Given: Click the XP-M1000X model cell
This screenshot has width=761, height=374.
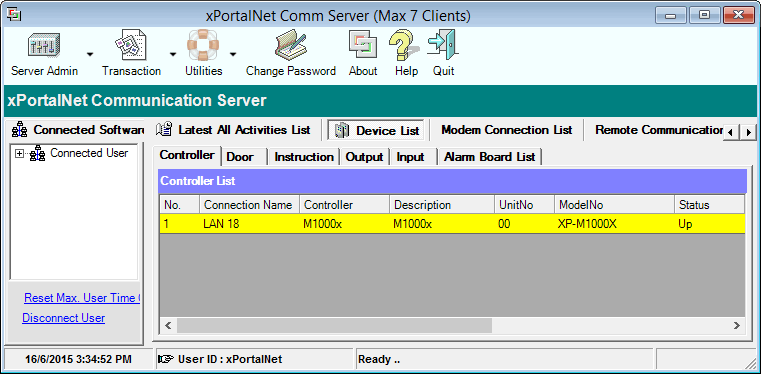Looking at the screenshot, I should click(614, 224).
